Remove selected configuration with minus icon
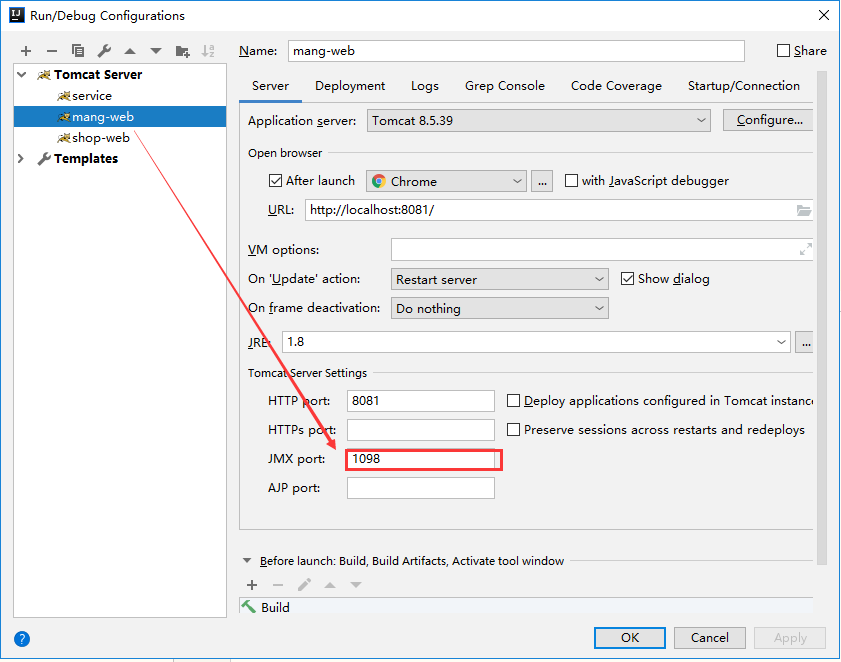841x662 pixels. tap(52, 51)
